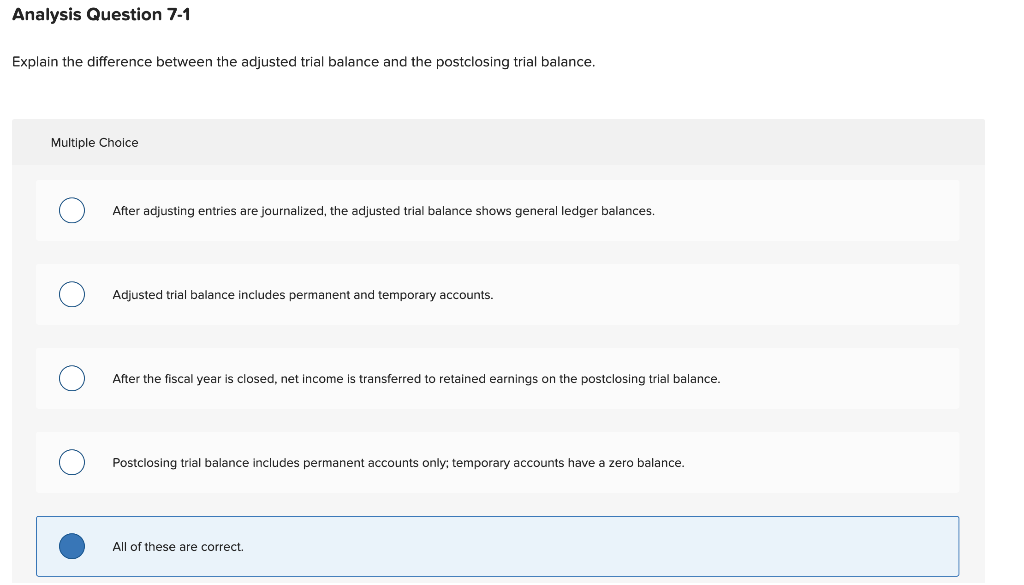Choose the answer mentioning retained earnings transfer
The width and height of the screenshot is (1024, 585).
point(417,378)
